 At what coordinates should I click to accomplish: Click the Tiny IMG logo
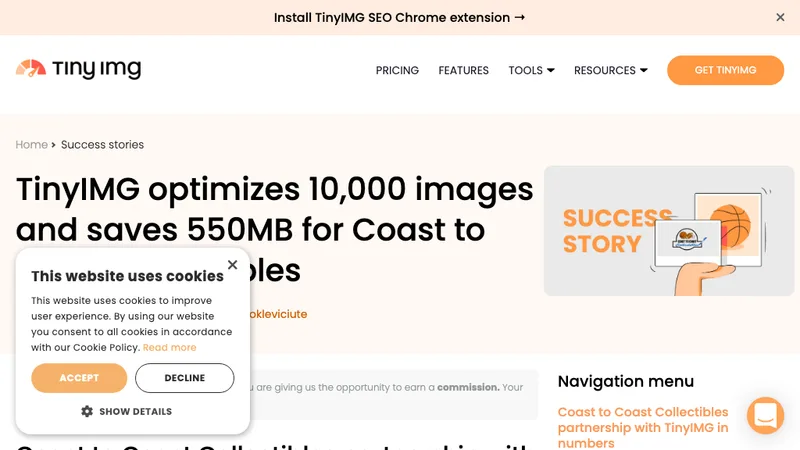pos(78,69)
